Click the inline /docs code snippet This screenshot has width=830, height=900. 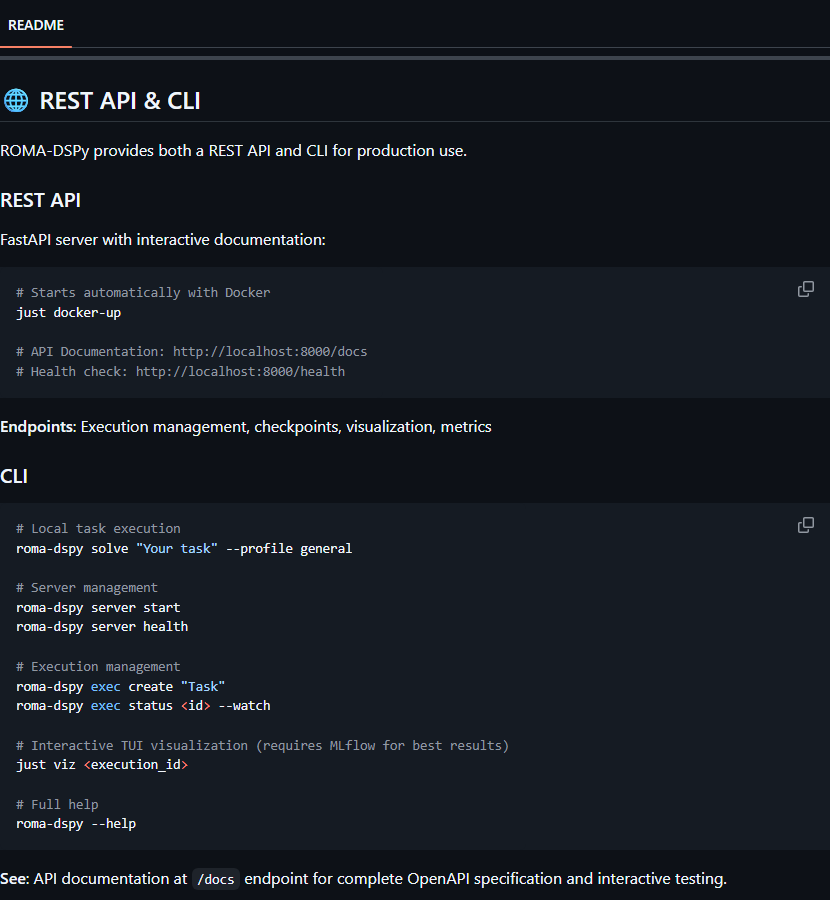pyautogui.click(x=215, y=880)
